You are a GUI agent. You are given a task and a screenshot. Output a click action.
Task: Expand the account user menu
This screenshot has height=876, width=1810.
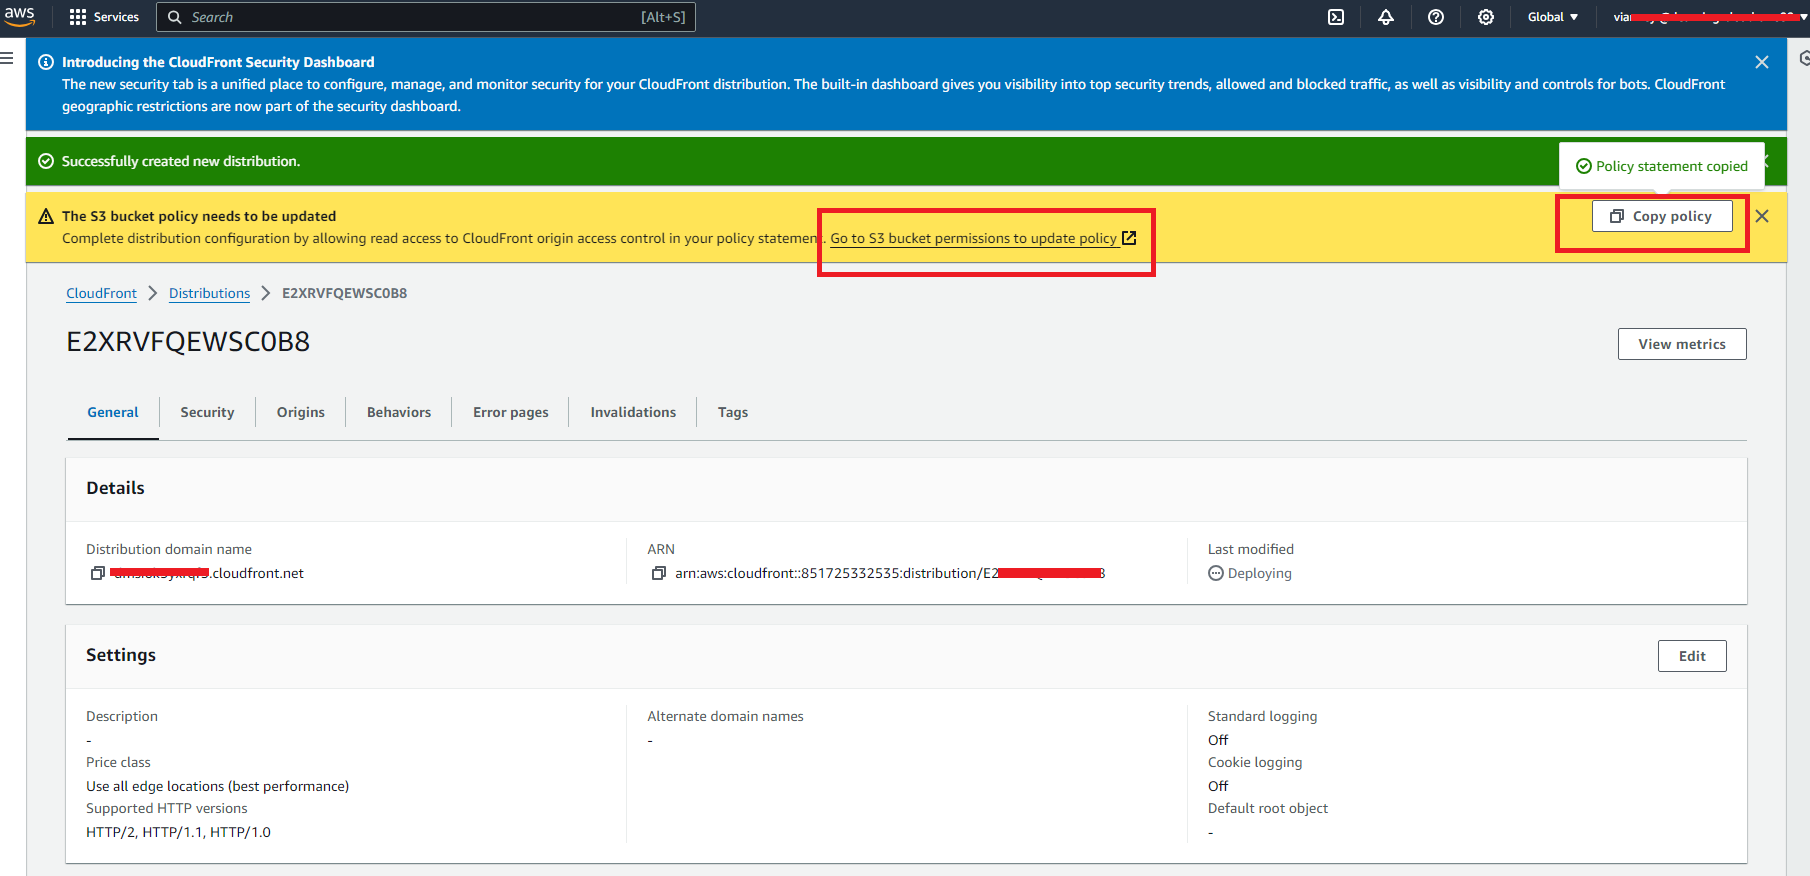pos(1710,17)
